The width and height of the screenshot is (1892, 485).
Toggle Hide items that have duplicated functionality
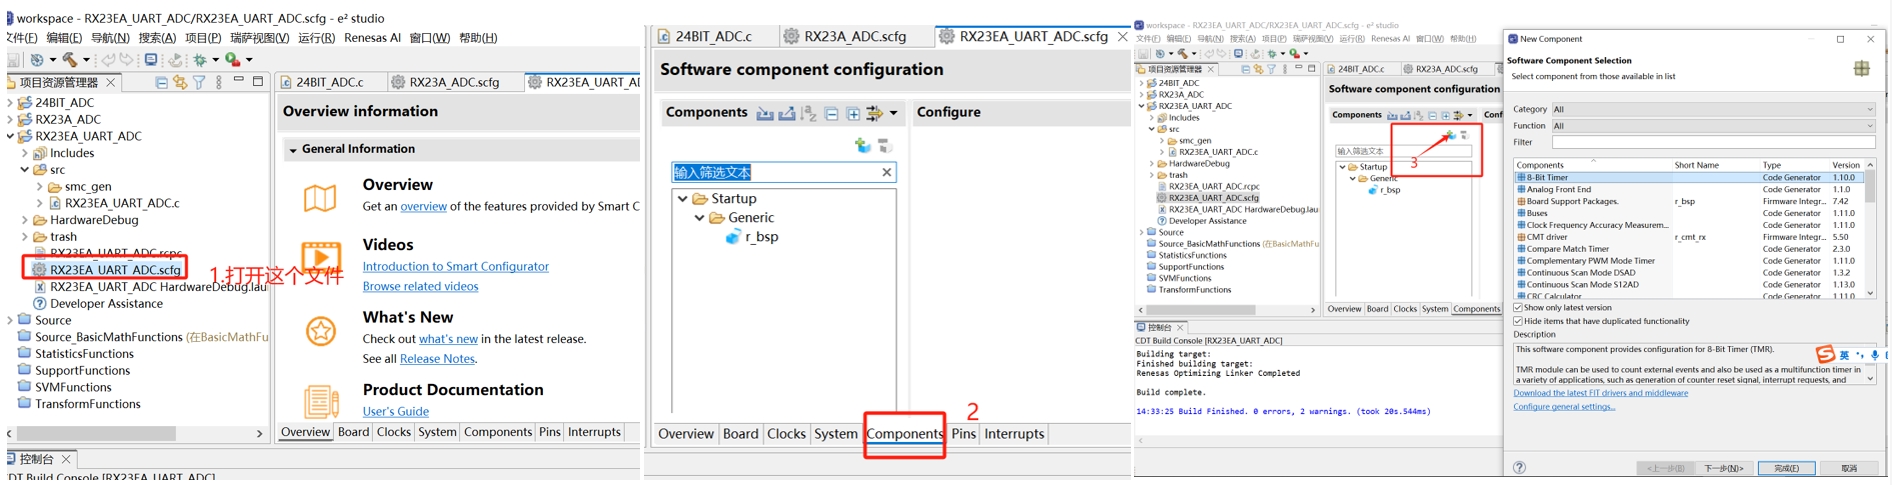[x=1518, y=321]
